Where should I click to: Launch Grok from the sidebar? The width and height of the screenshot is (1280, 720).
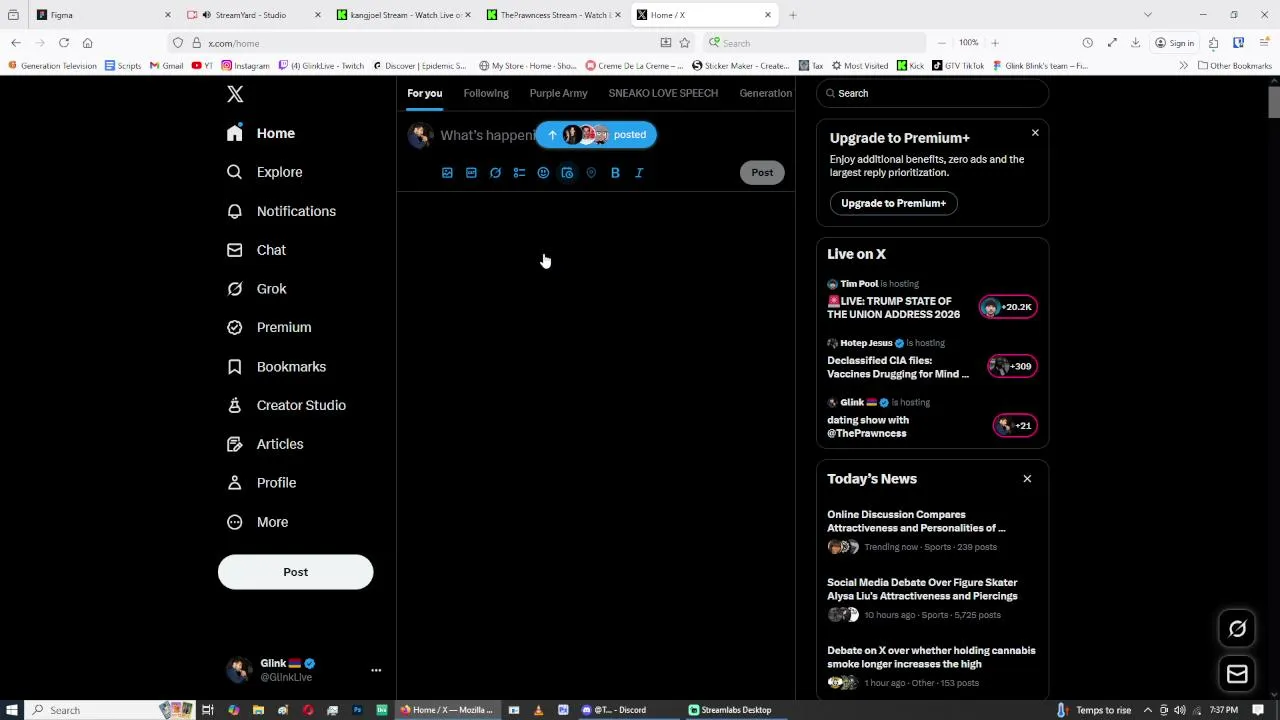pos(257,289)
